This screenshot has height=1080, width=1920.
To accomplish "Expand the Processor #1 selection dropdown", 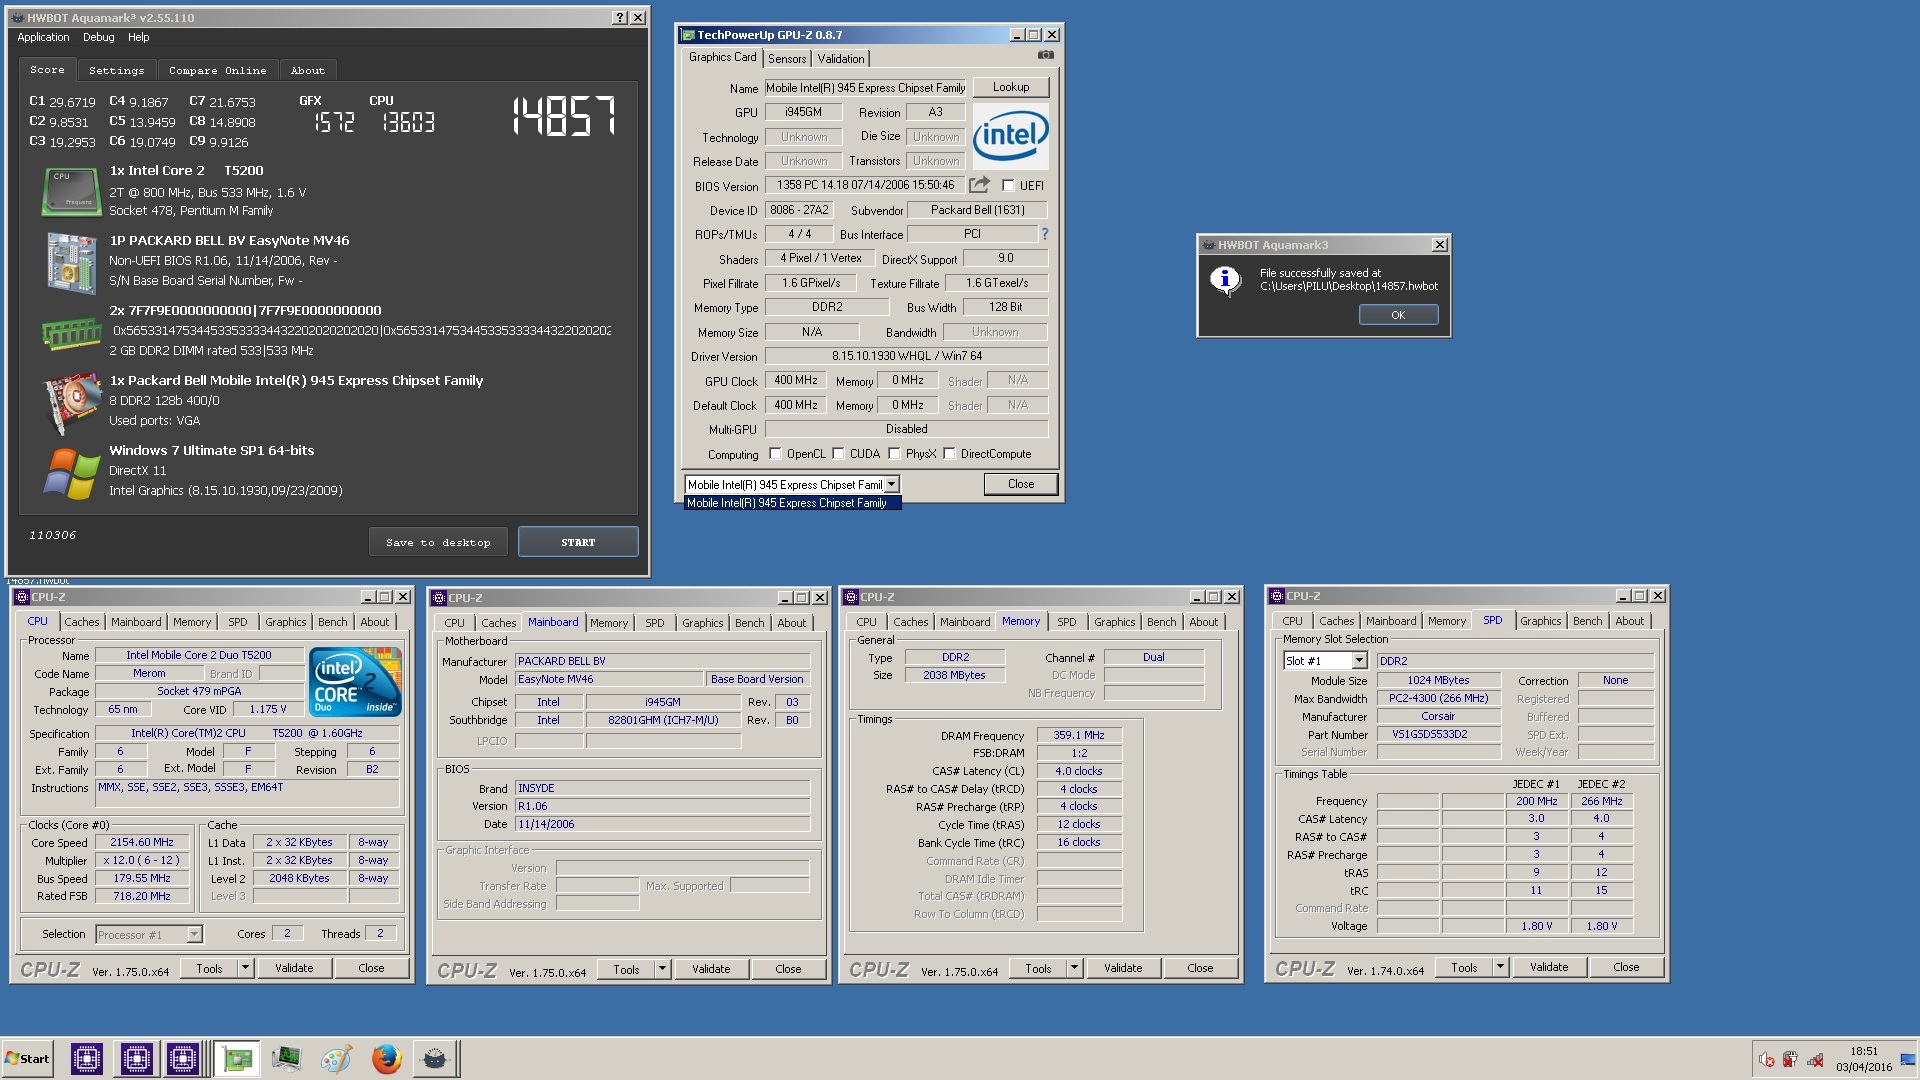I will coord(194,935).
